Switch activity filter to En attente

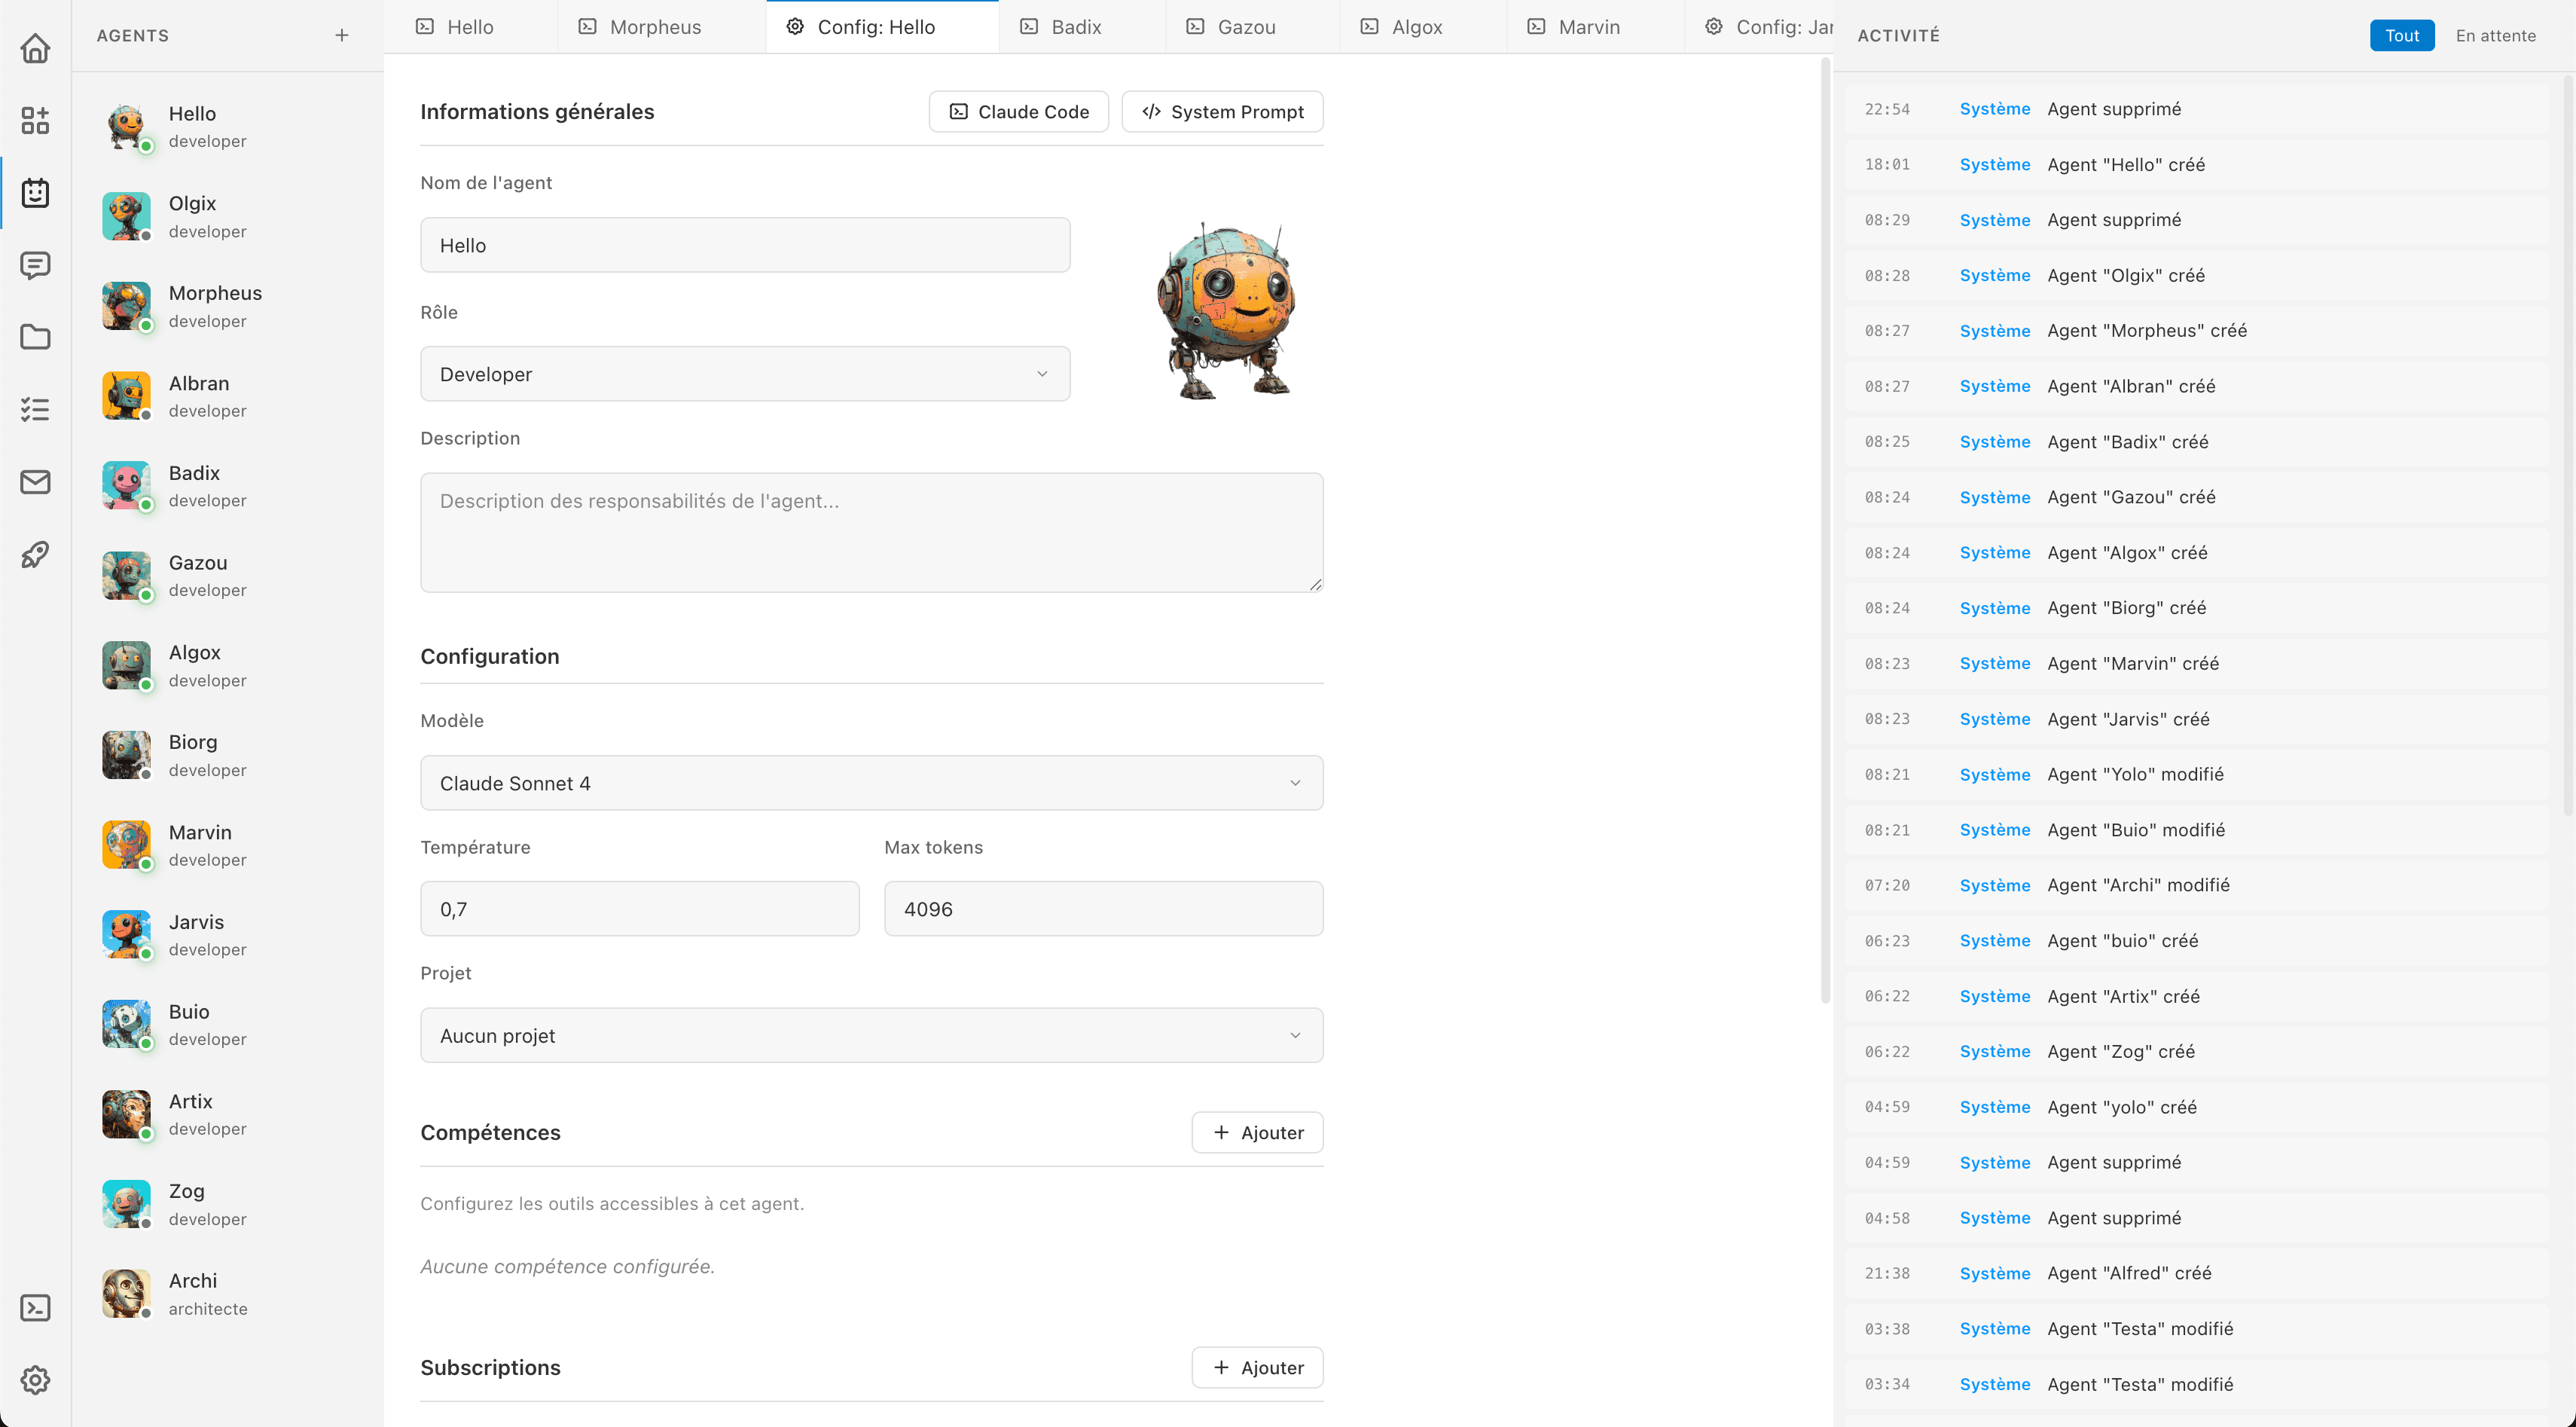[x=2495, y=36]
